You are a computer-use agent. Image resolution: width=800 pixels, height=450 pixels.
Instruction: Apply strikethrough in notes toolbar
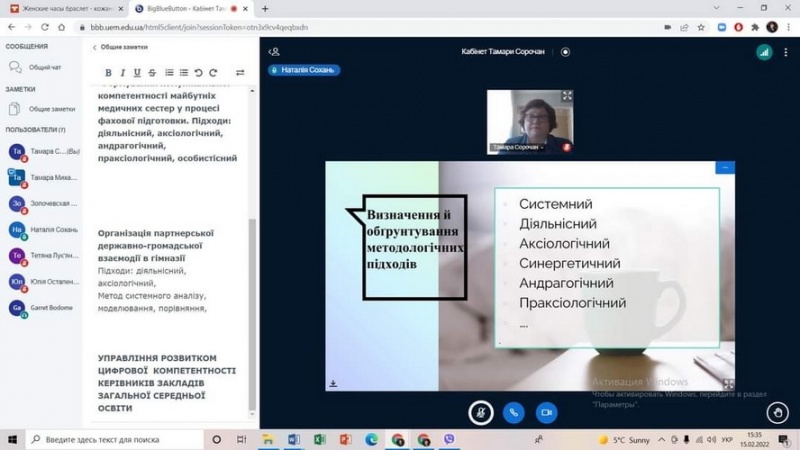click(152, 73)
